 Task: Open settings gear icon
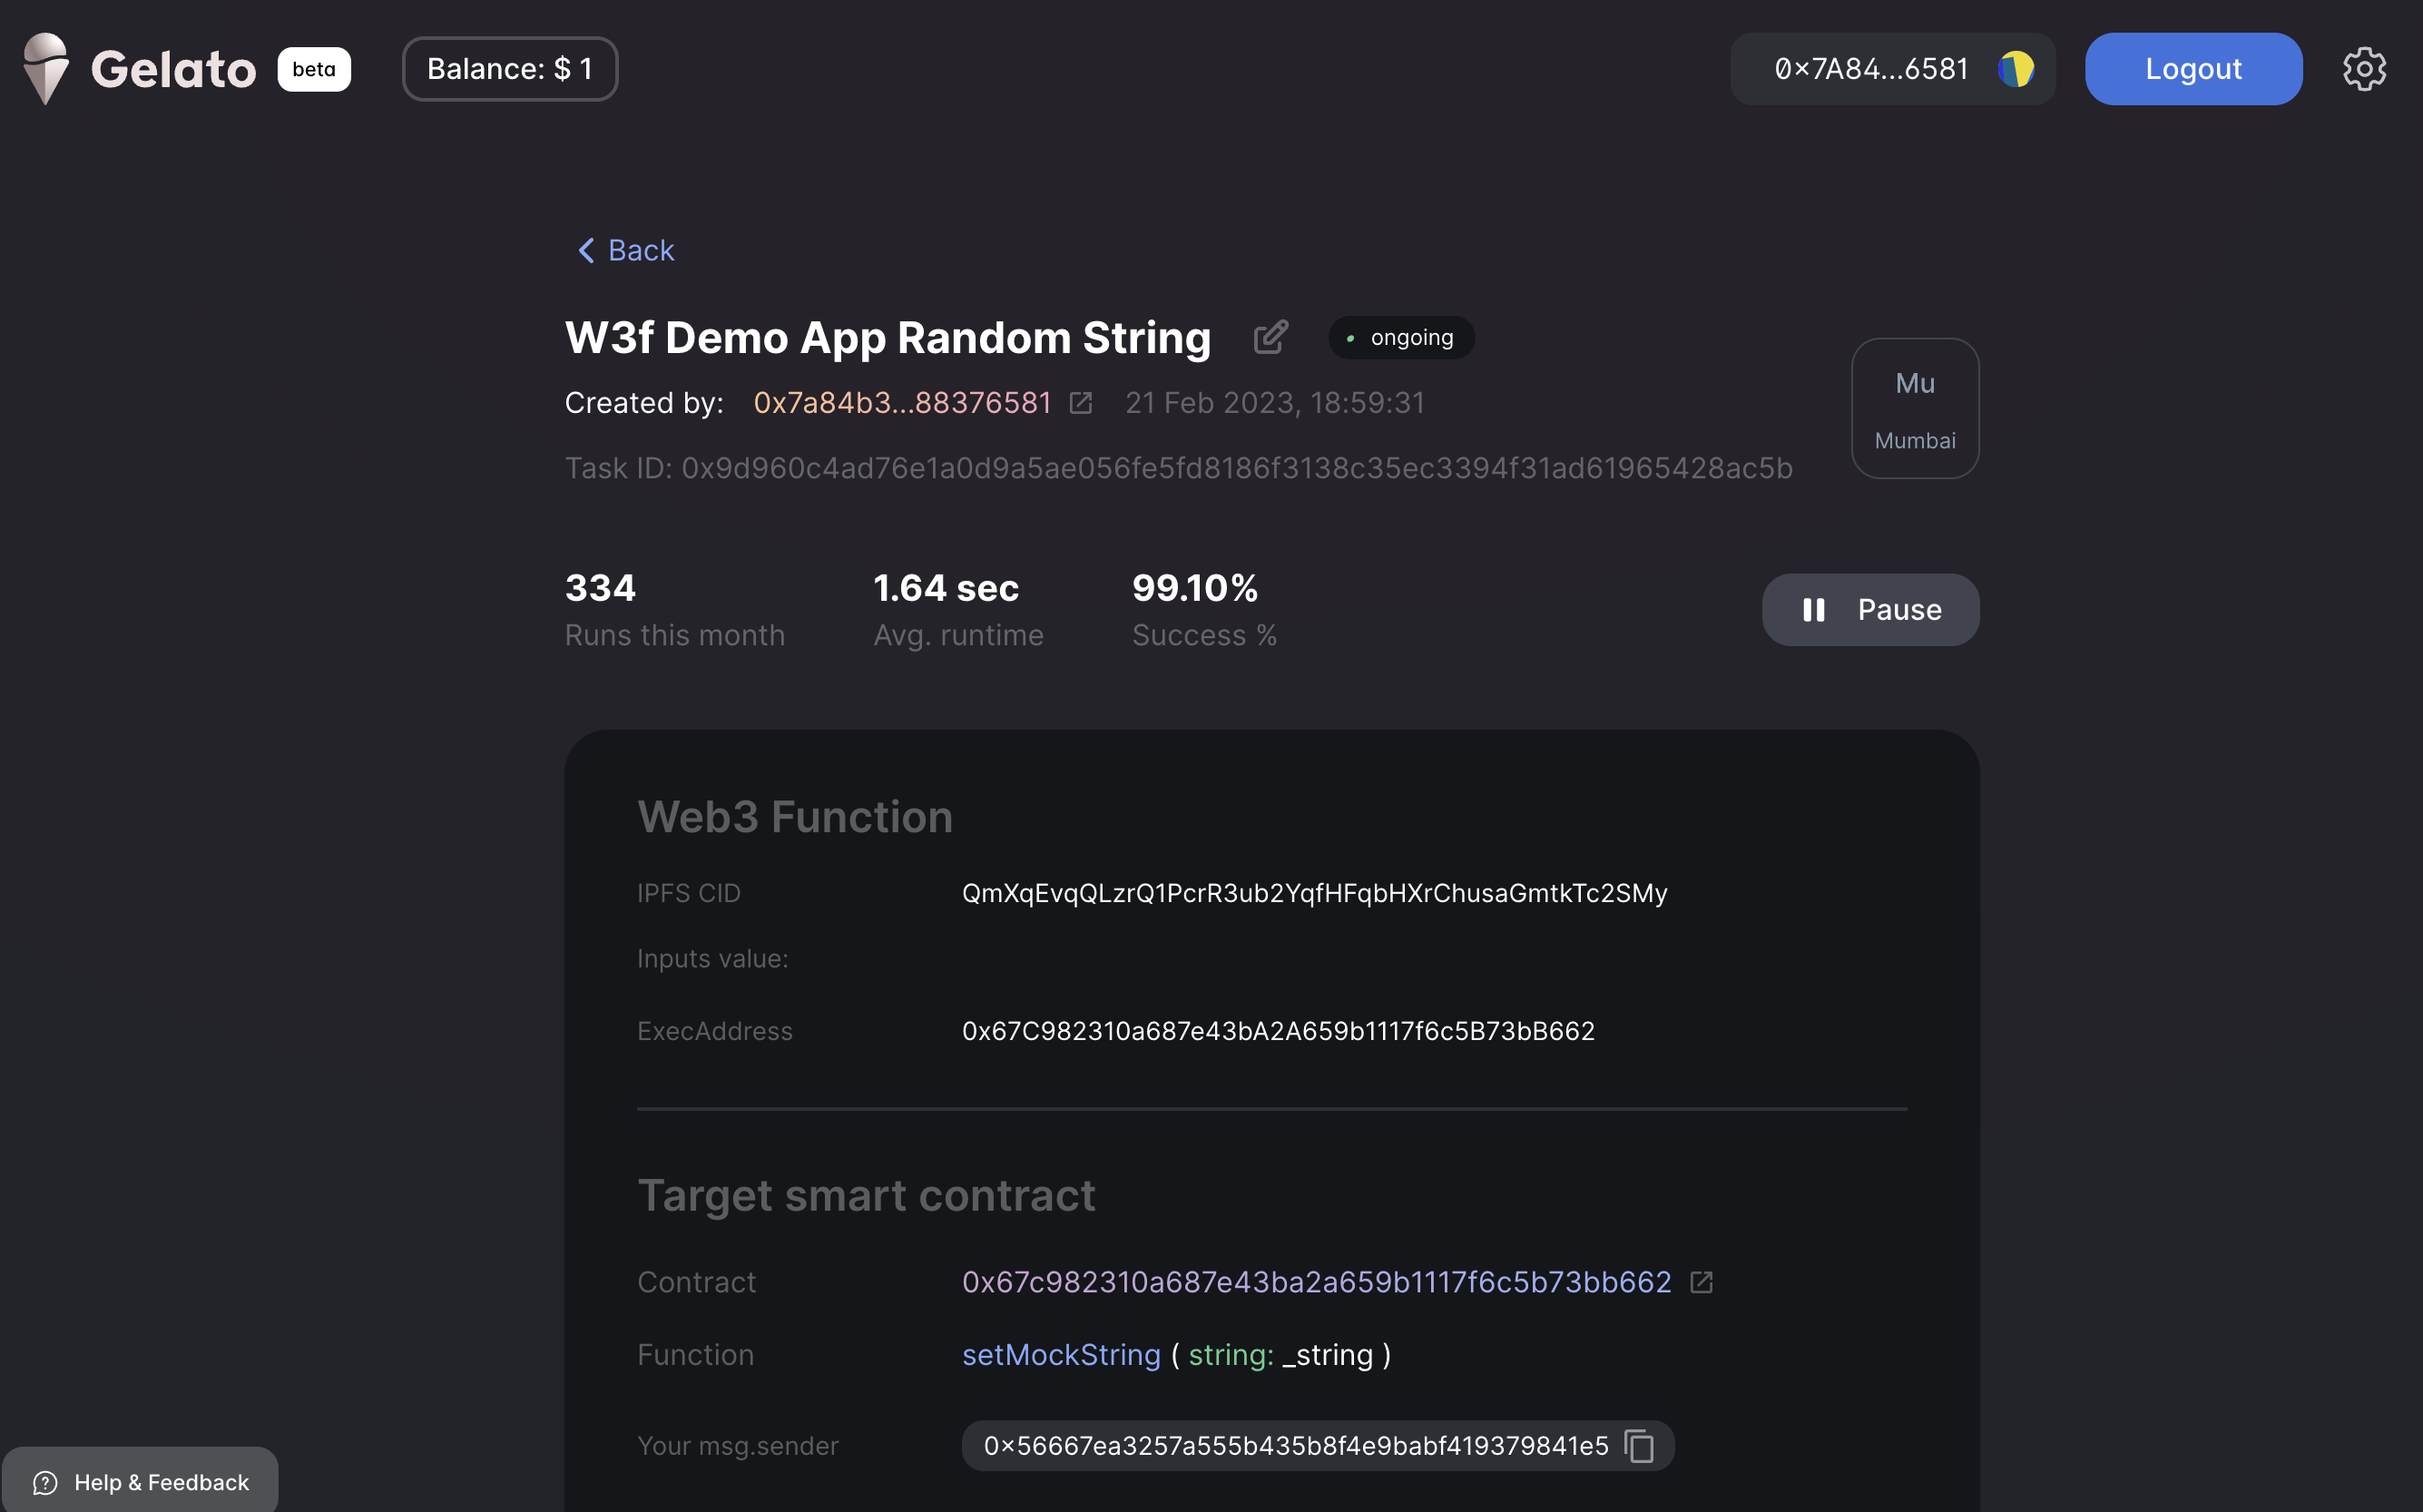(x=2363, y=69)
